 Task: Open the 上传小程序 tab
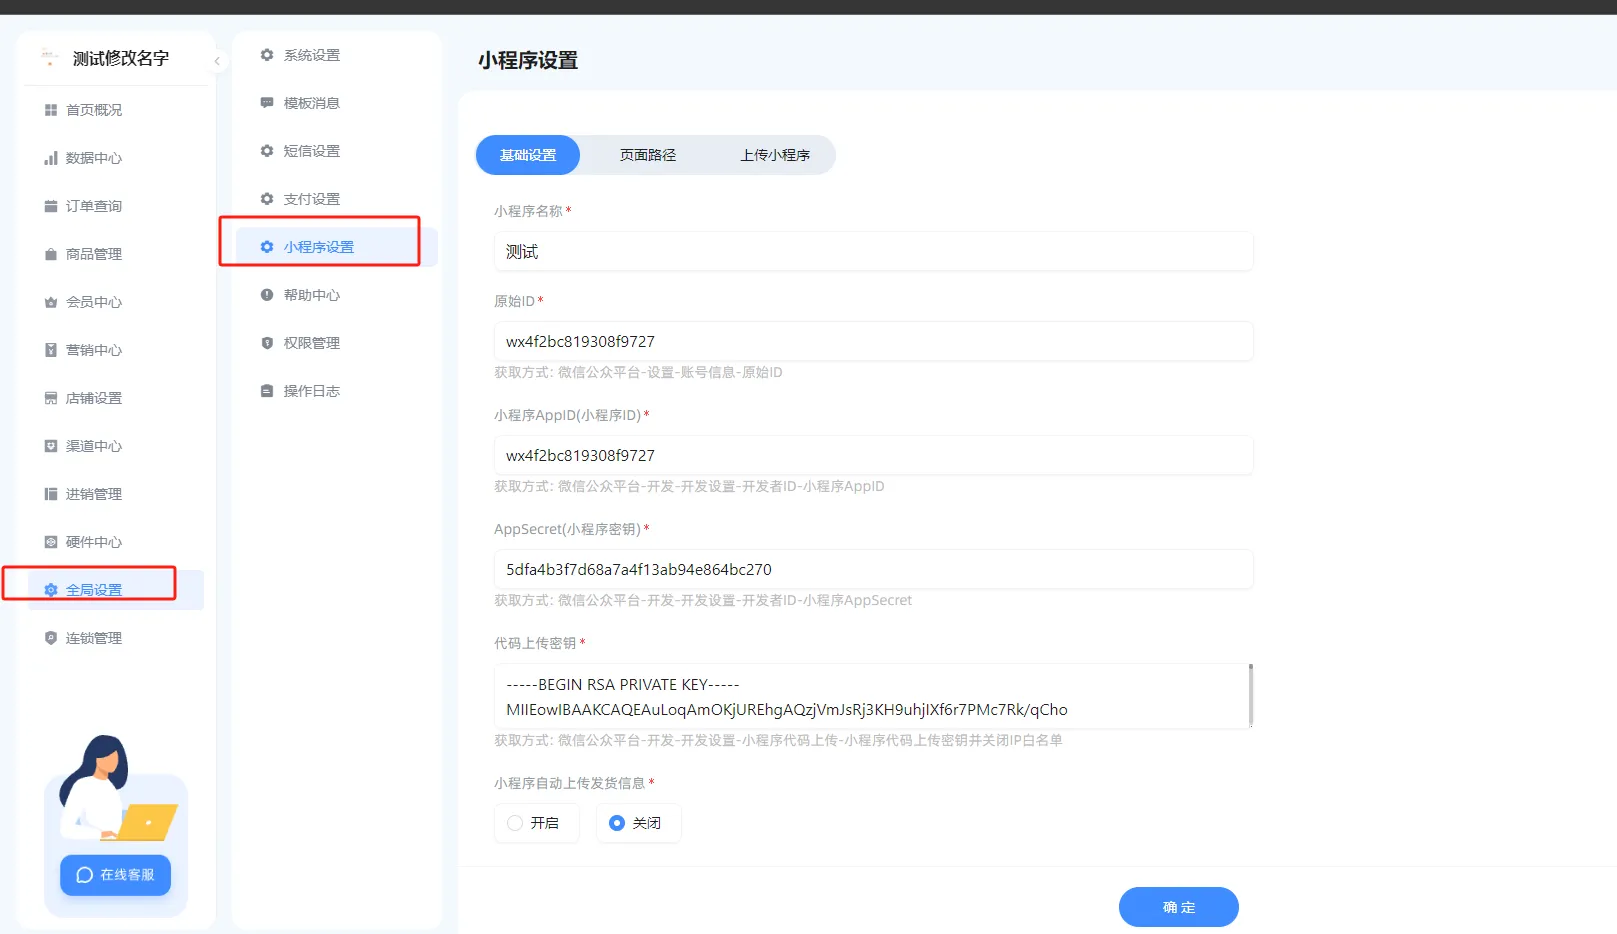(777, 155)
